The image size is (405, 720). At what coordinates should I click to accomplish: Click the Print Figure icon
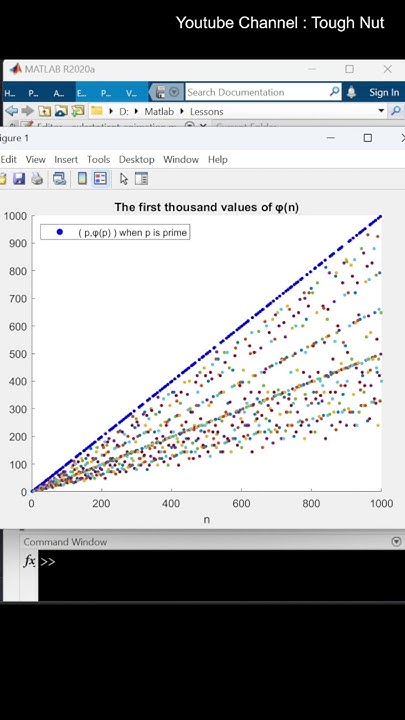coord(37,179)
